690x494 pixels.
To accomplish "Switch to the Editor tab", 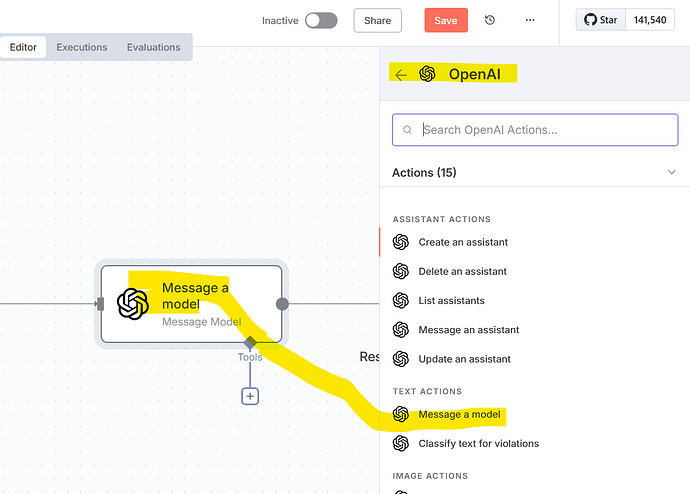I will 23,47.
